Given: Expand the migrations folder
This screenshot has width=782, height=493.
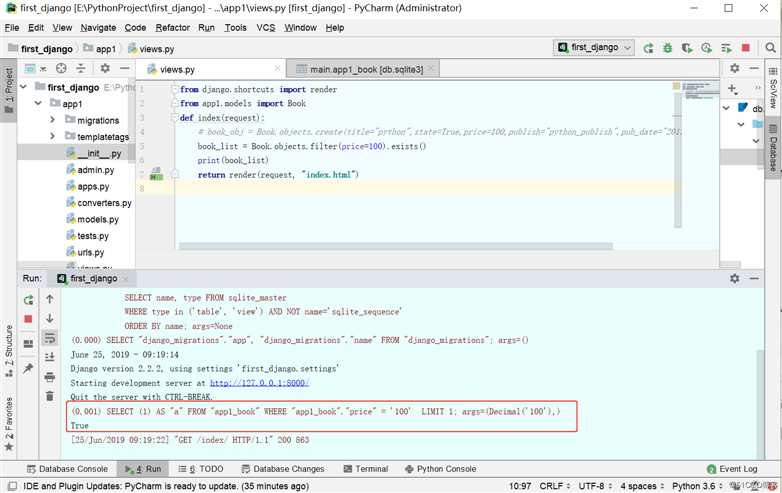Looking at the screenshot, I should 52,120.
